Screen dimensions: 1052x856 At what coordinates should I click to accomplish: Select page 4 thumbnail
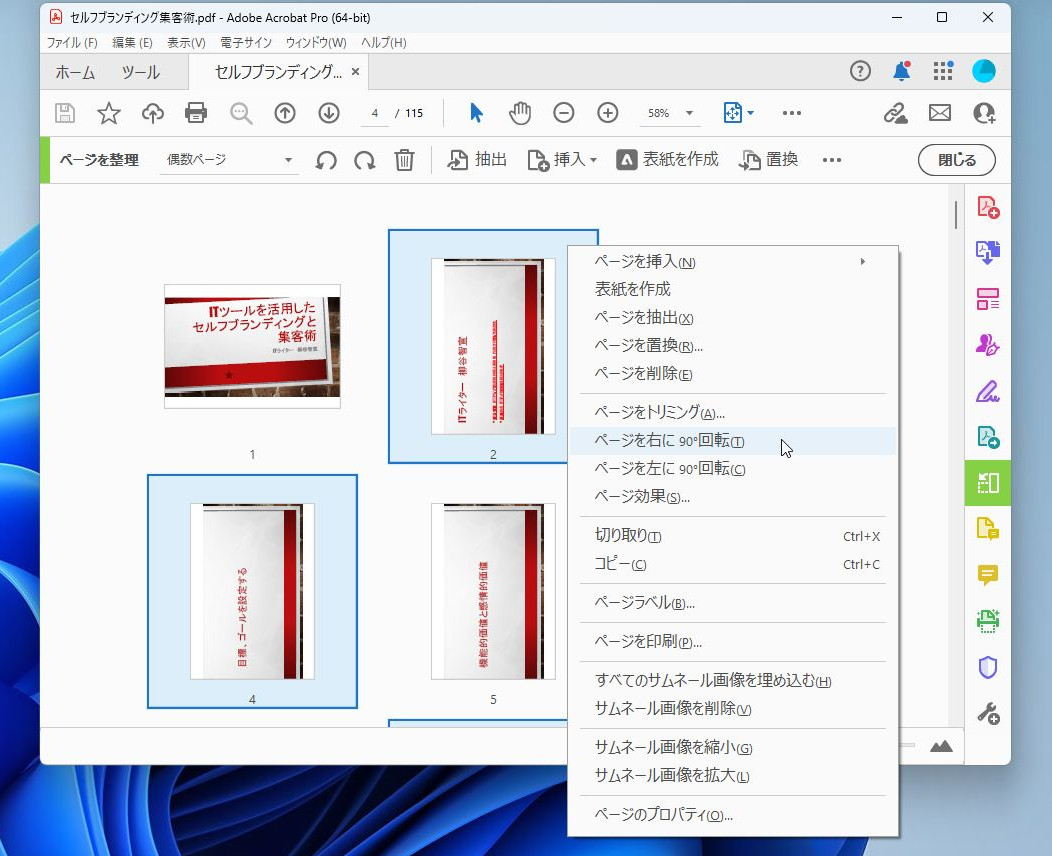pos(252,591)
